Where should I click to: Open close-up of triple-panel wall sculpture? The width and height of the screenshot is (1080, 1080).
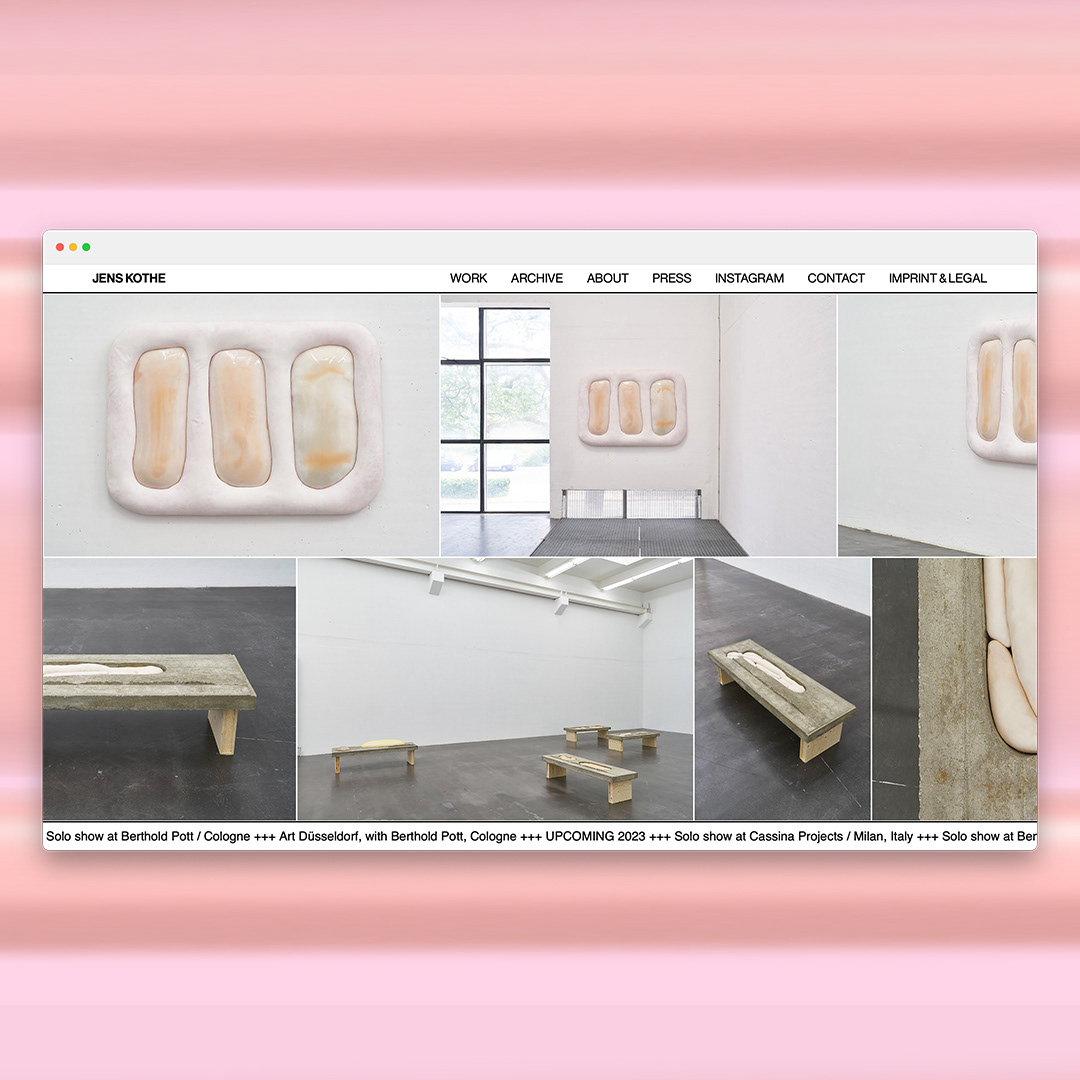(241, 425)
